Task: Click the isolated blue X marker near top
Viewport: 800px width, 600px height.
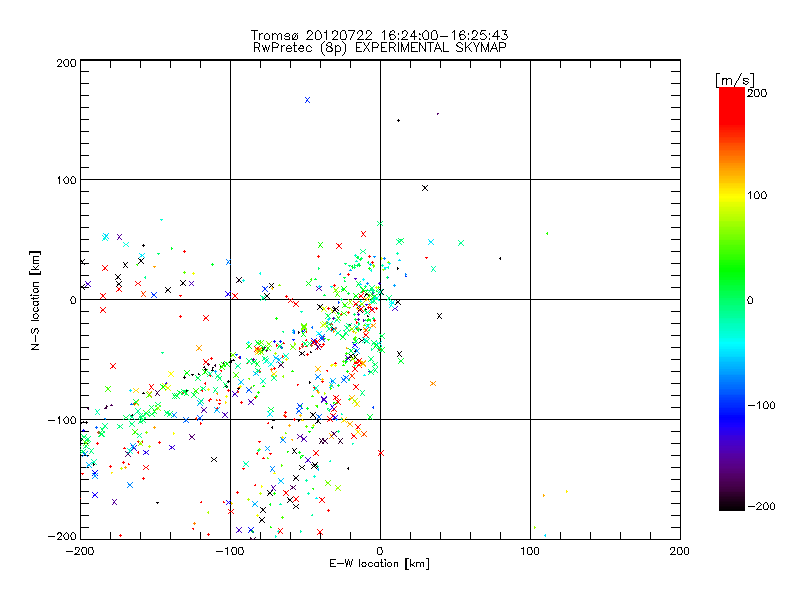Action: (307, 100)
